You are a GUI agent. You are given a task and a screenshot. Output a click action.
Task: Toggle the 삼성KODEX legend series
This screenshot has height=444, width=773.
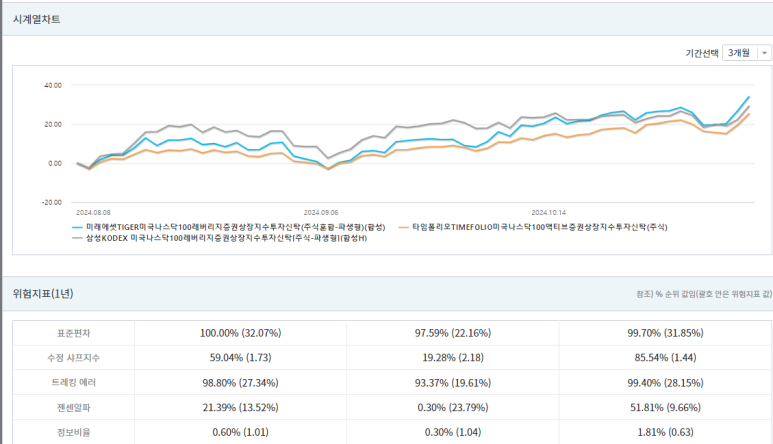[x=219, y=238]
